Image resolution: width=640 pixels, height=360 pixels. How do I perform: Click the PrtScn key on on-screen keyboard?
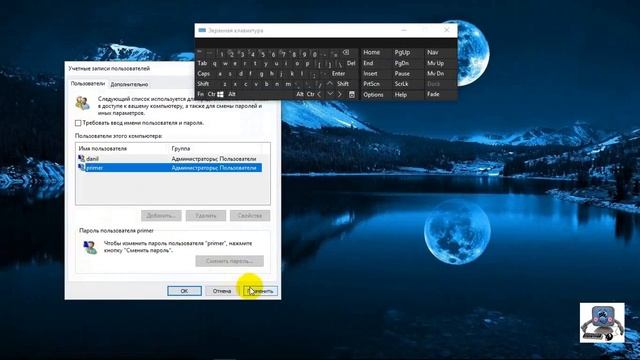[x=371, y=84]
